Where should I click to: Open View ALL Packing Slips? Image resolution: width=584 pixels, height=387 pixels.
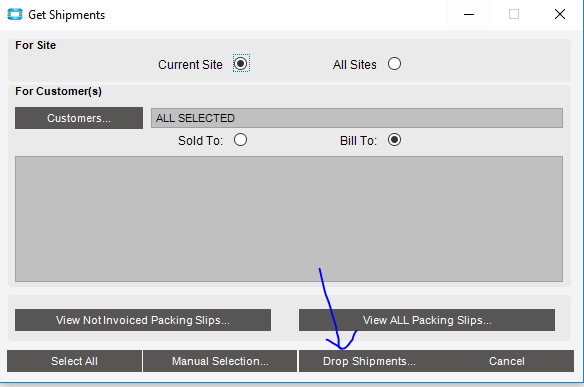click(427, 320)
